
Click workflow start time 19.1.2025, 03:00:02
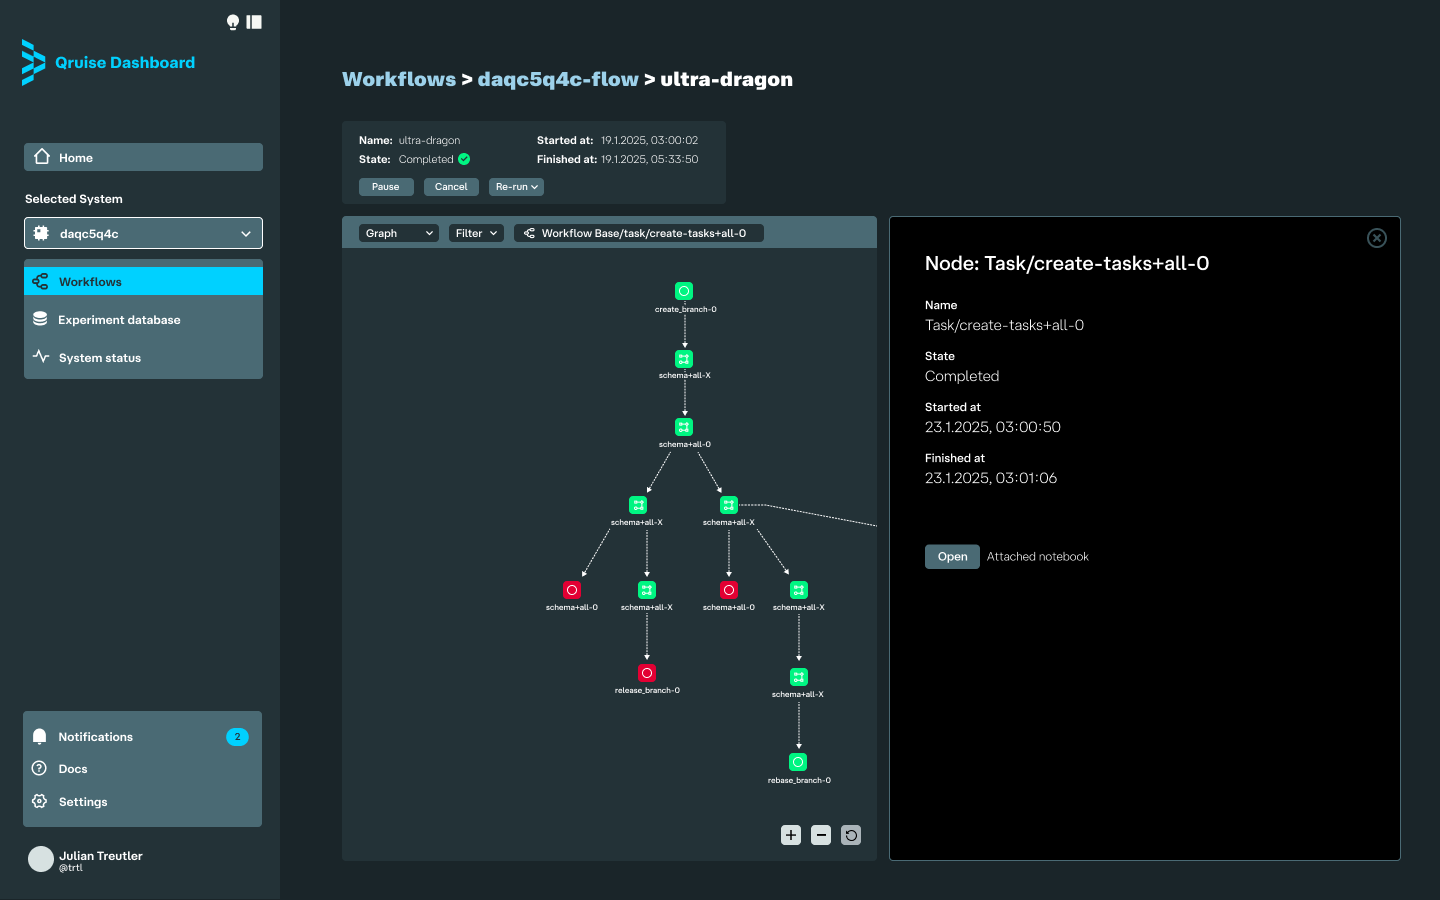[649, 140]
